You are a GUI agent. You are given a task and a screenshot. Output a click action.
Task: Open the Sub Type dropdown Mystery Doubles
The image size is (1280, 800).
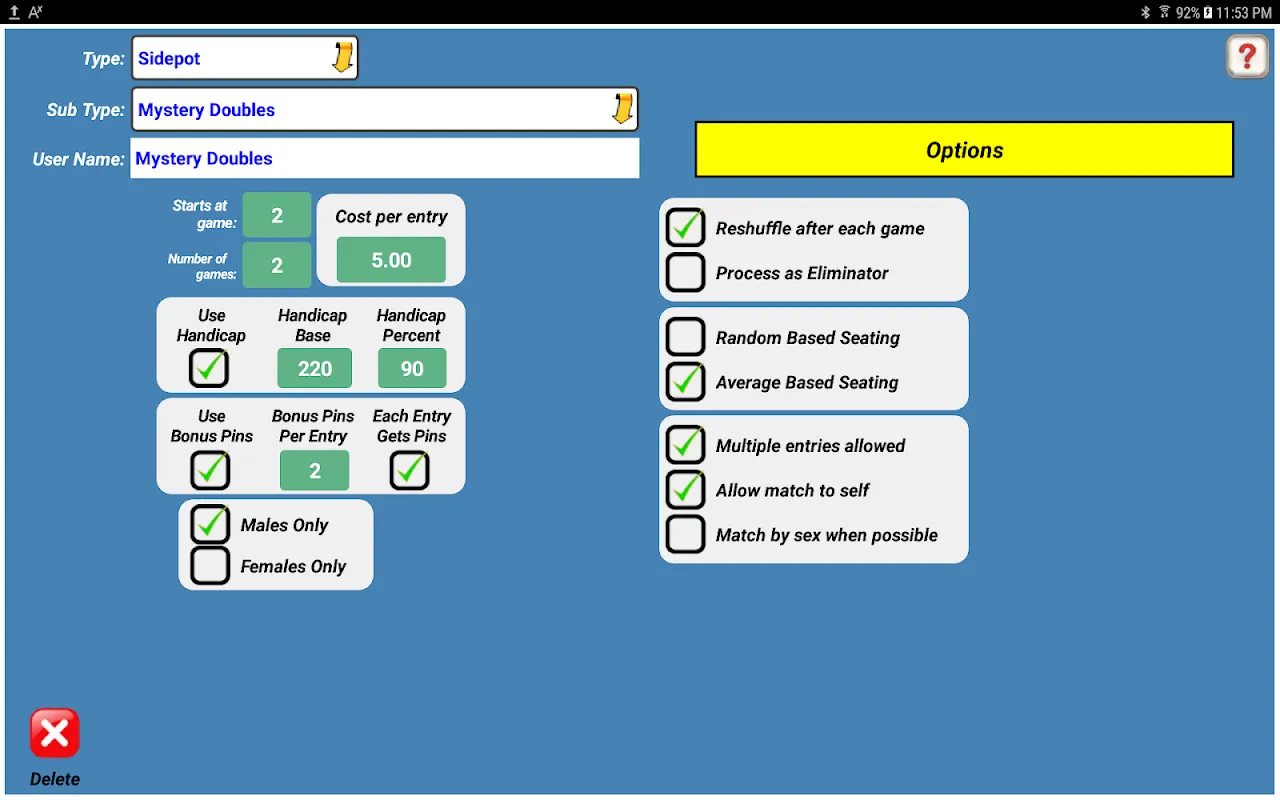pyautogui.click(x=385, y=109)
